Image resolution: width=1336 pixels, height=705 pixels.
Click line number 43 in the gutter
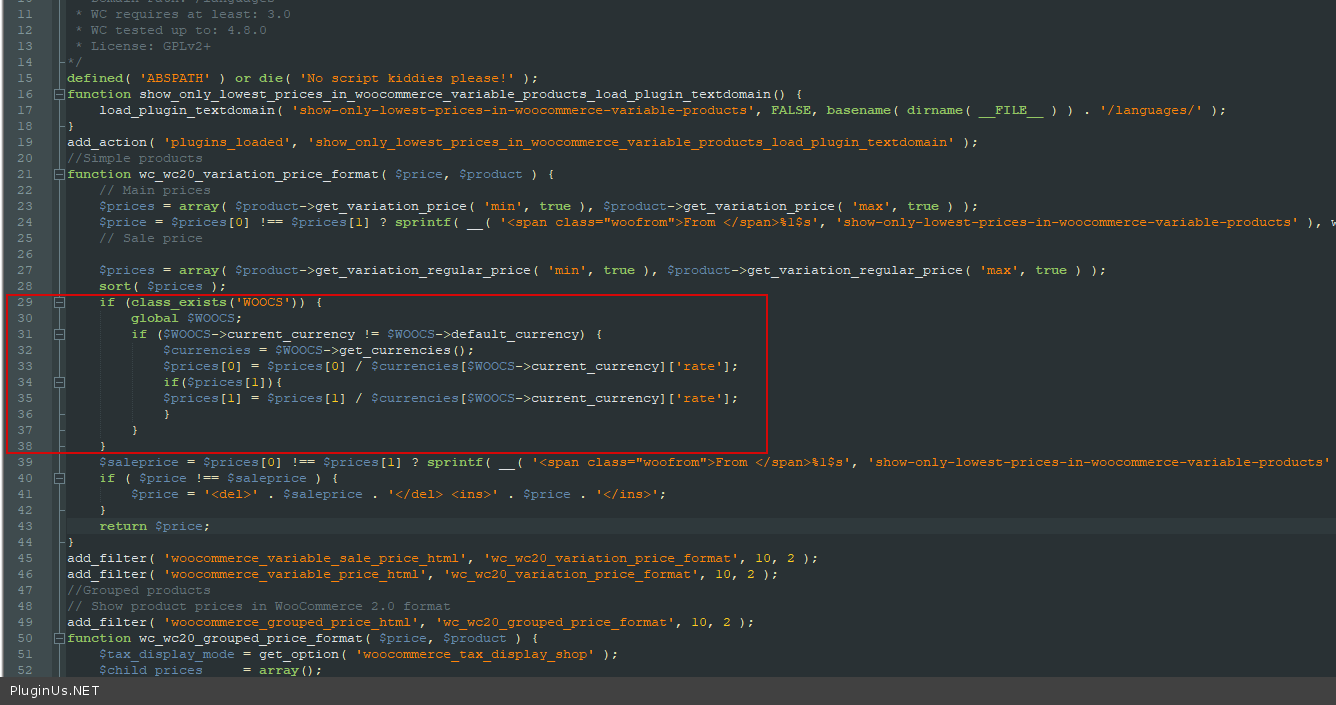(x=25, y=526)
